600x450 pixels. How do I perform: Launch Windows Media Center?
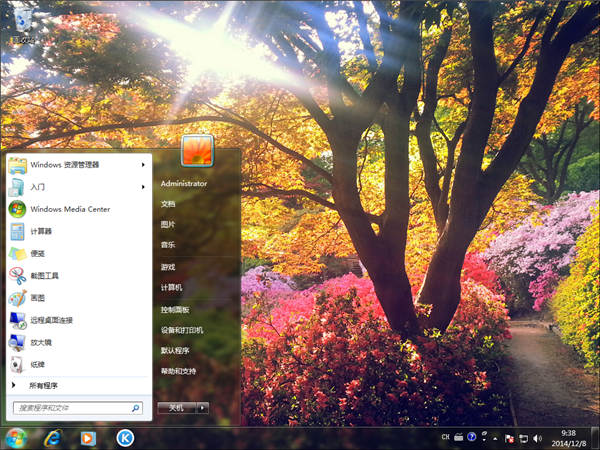pos(78,209)
